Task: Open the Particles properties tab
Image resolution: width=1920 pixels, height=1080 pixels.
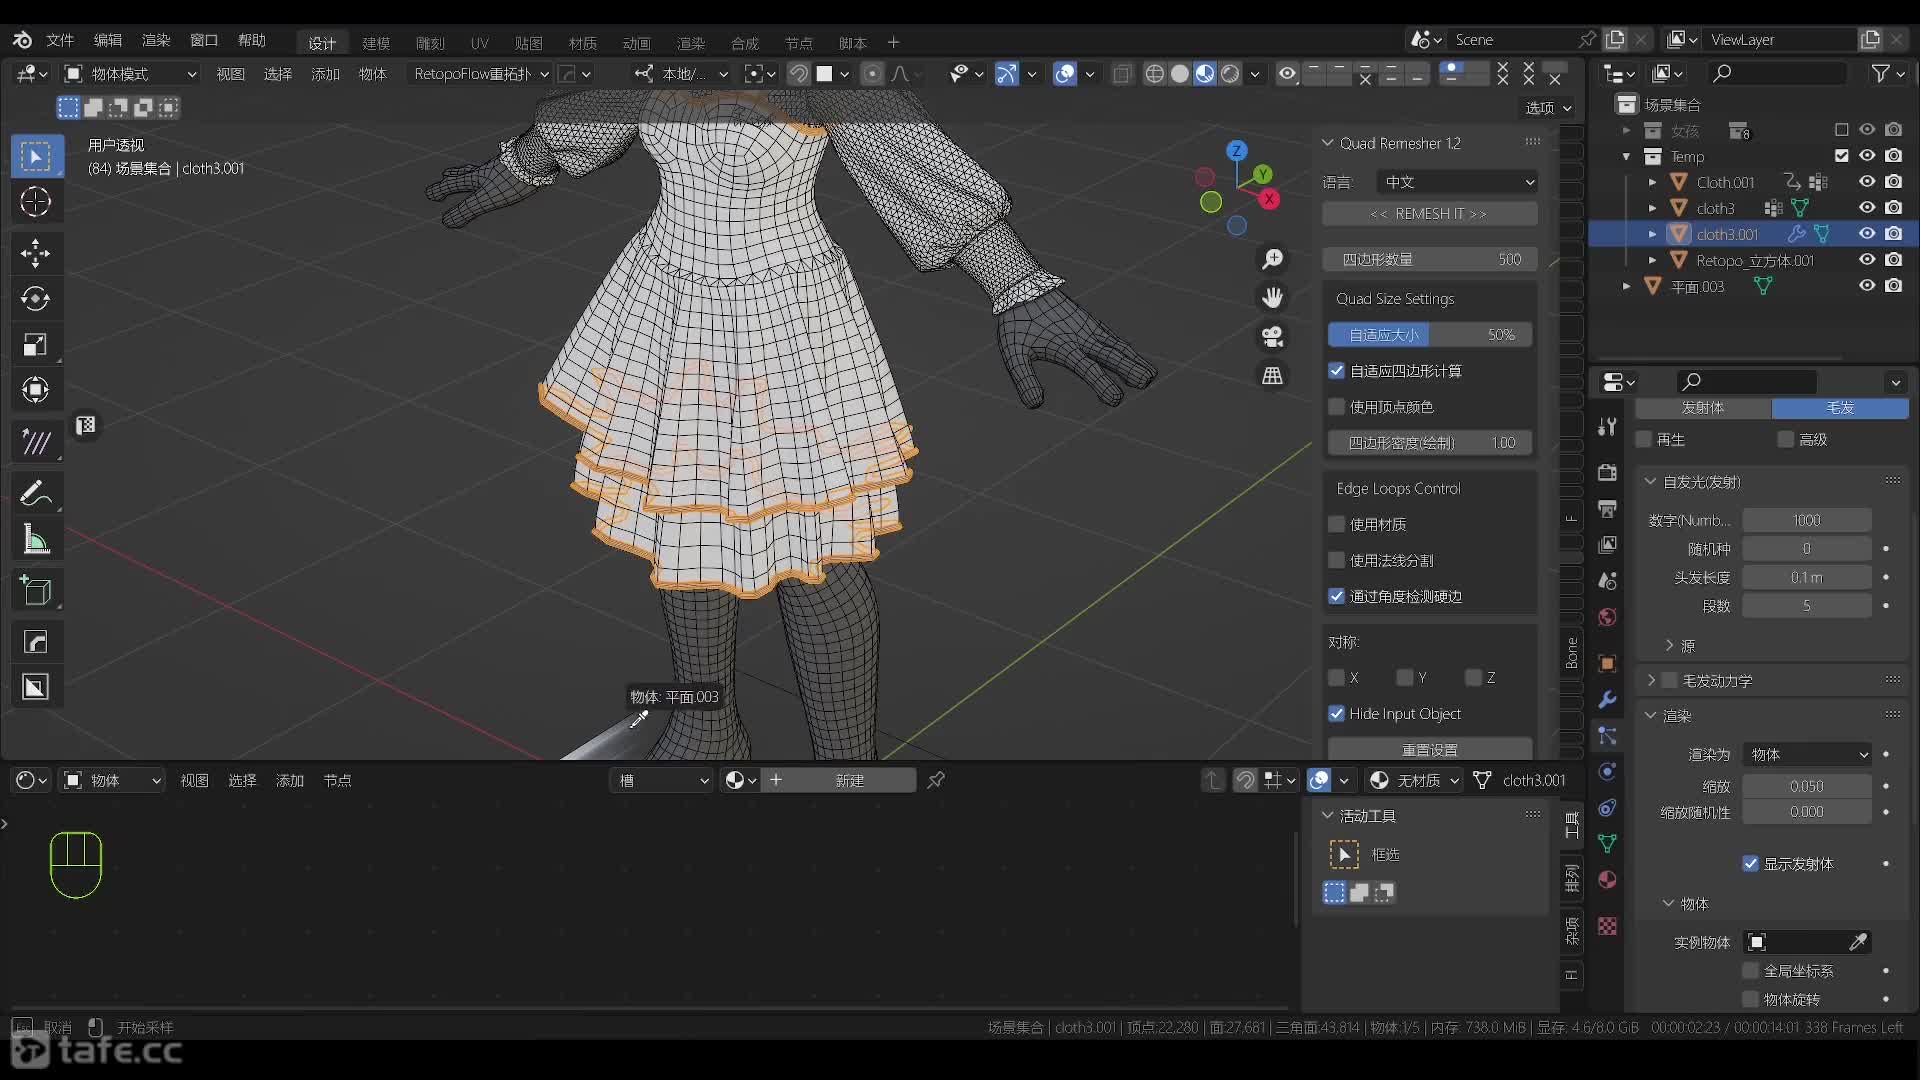Action: [1607, 736]
